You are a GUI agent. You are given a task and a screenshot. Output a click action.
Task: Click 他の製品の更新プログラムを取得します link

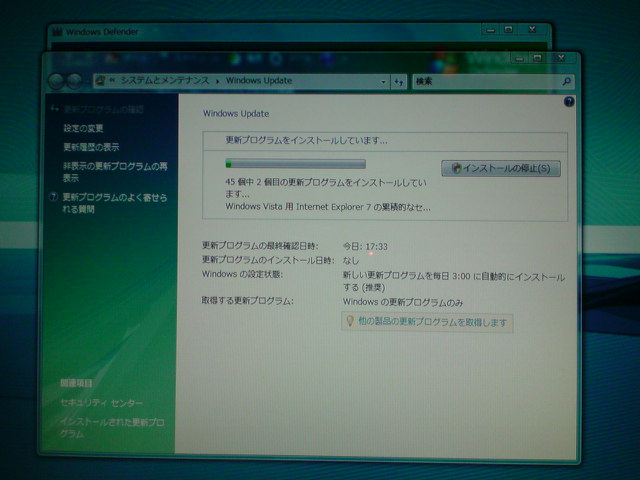(432, 322)
